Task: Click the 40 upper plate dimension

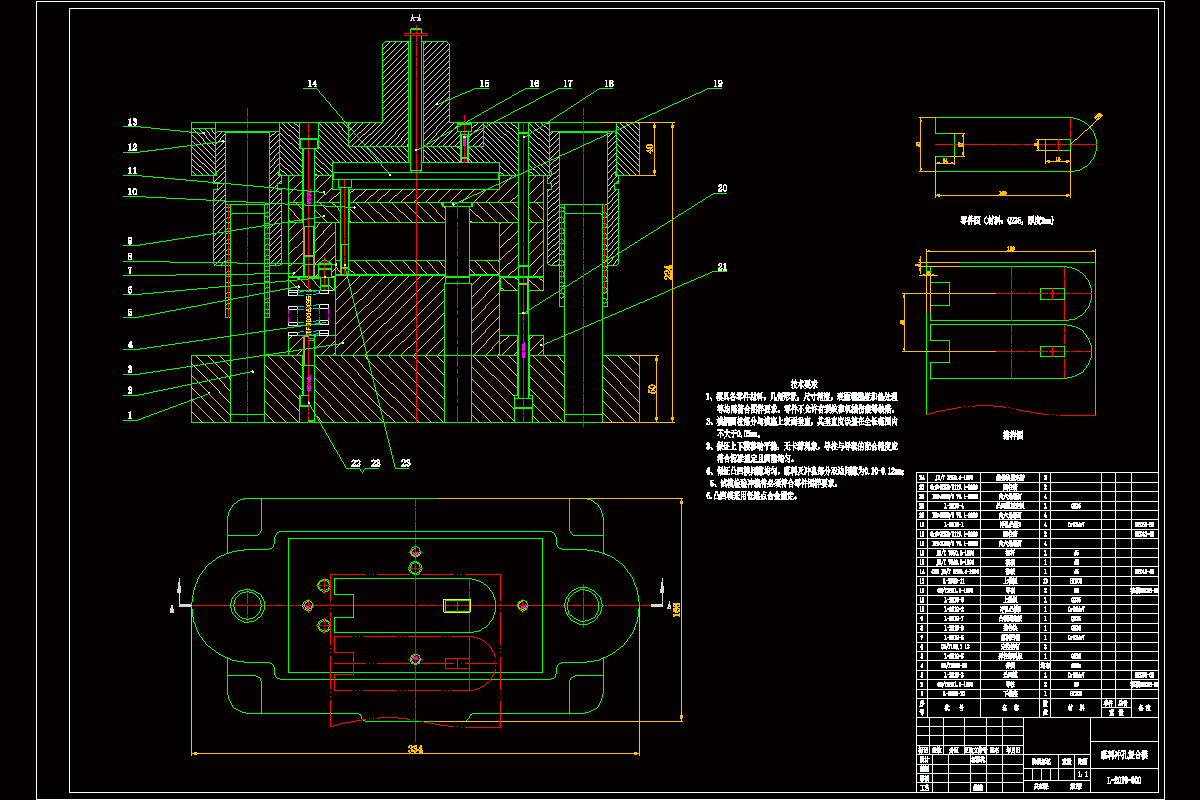Action: (649, 148)
